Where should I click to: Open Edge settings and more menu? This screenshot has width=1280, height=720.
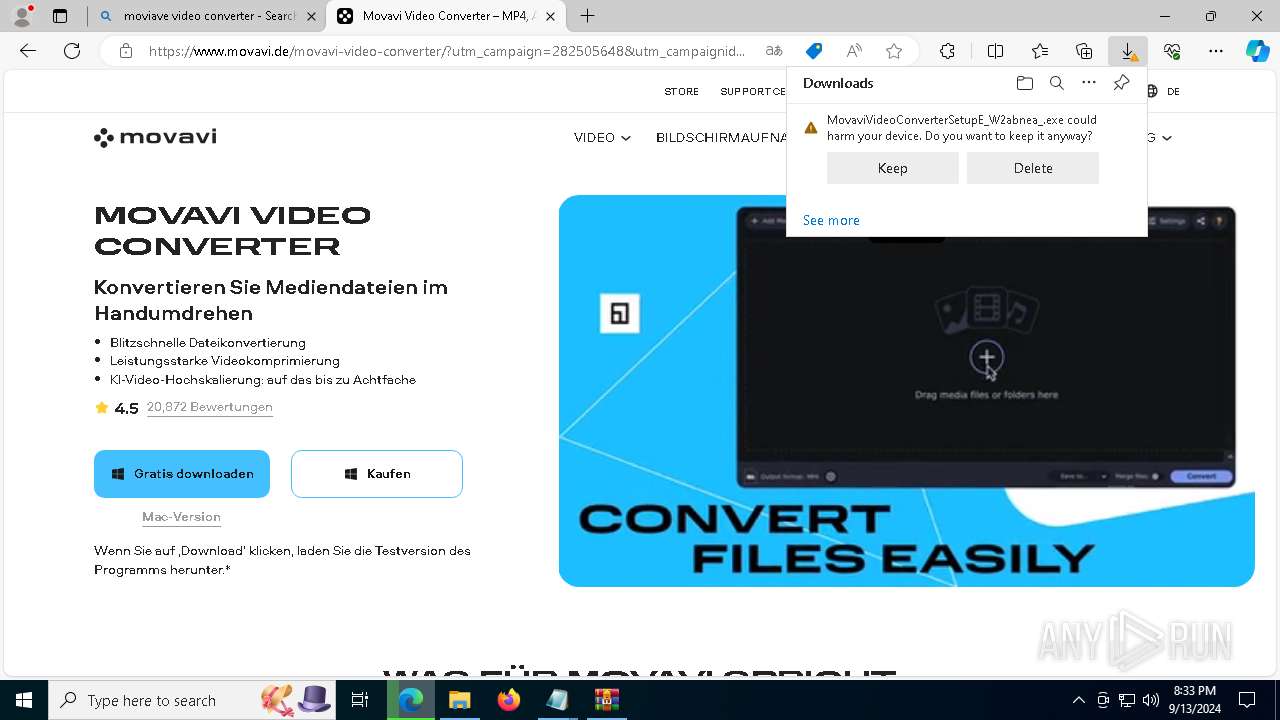1216,51
